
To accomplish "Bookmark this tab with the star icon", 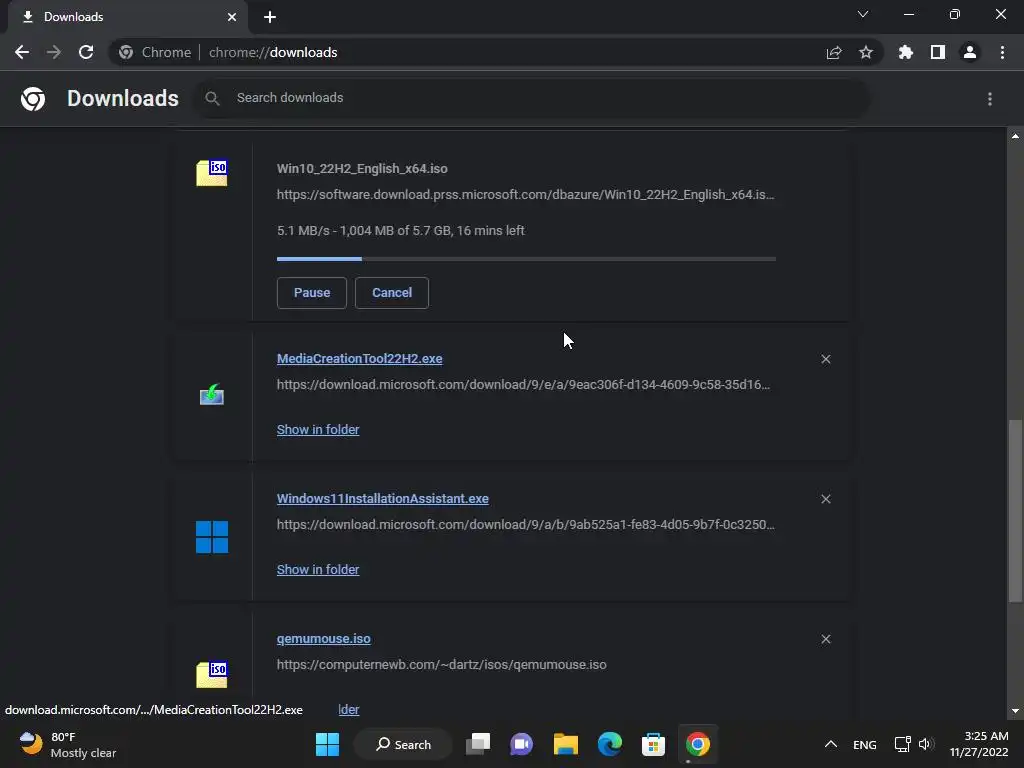I will tap(866, 52).
